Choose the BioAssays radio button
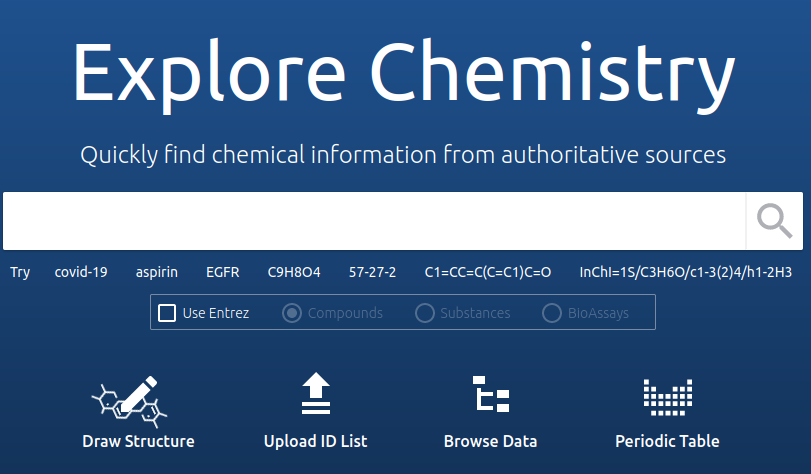The height and width of the screenshot is (474, 811). 552,313
